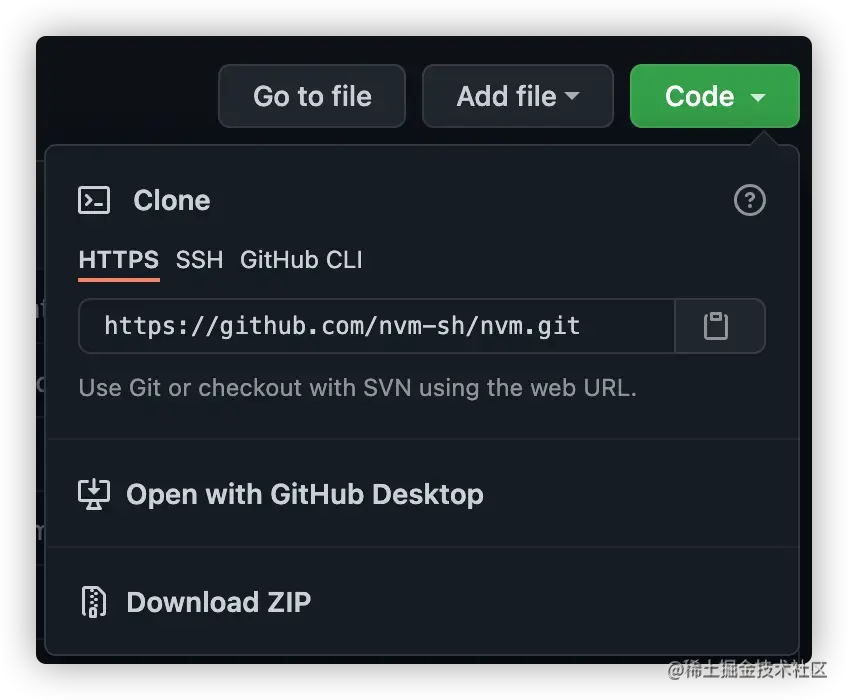Click the green Code button label

tap(699, 96)
